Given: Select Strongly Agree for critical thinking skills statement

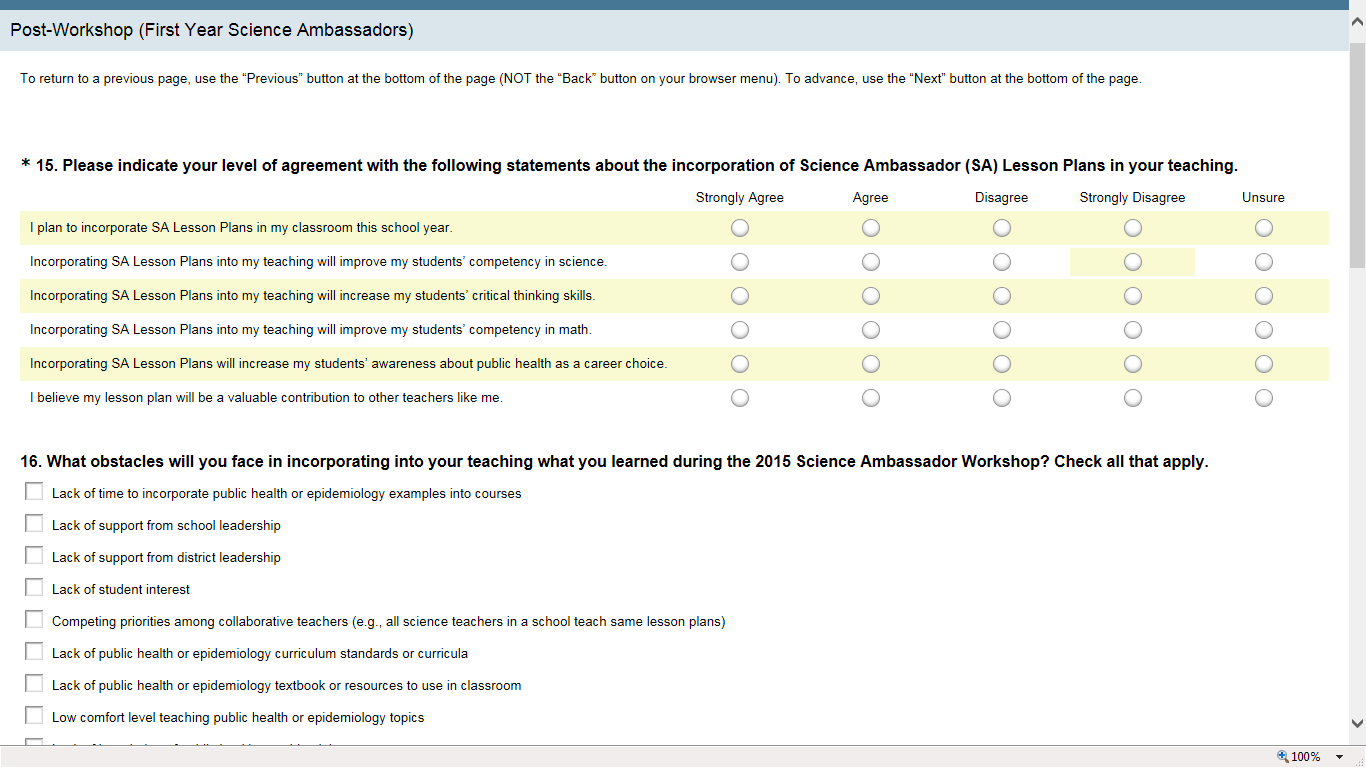Looking at the screenshot, I should tap(740, 296).
